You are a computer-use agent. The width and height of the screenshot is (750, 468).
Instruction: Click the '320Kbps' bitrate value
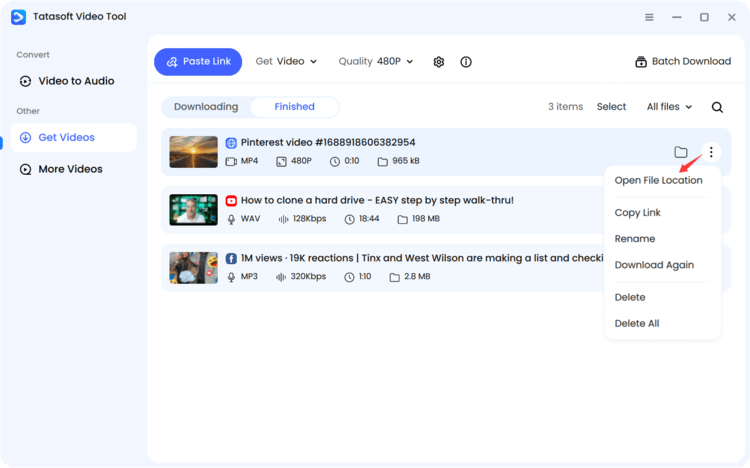click(308, 277)
